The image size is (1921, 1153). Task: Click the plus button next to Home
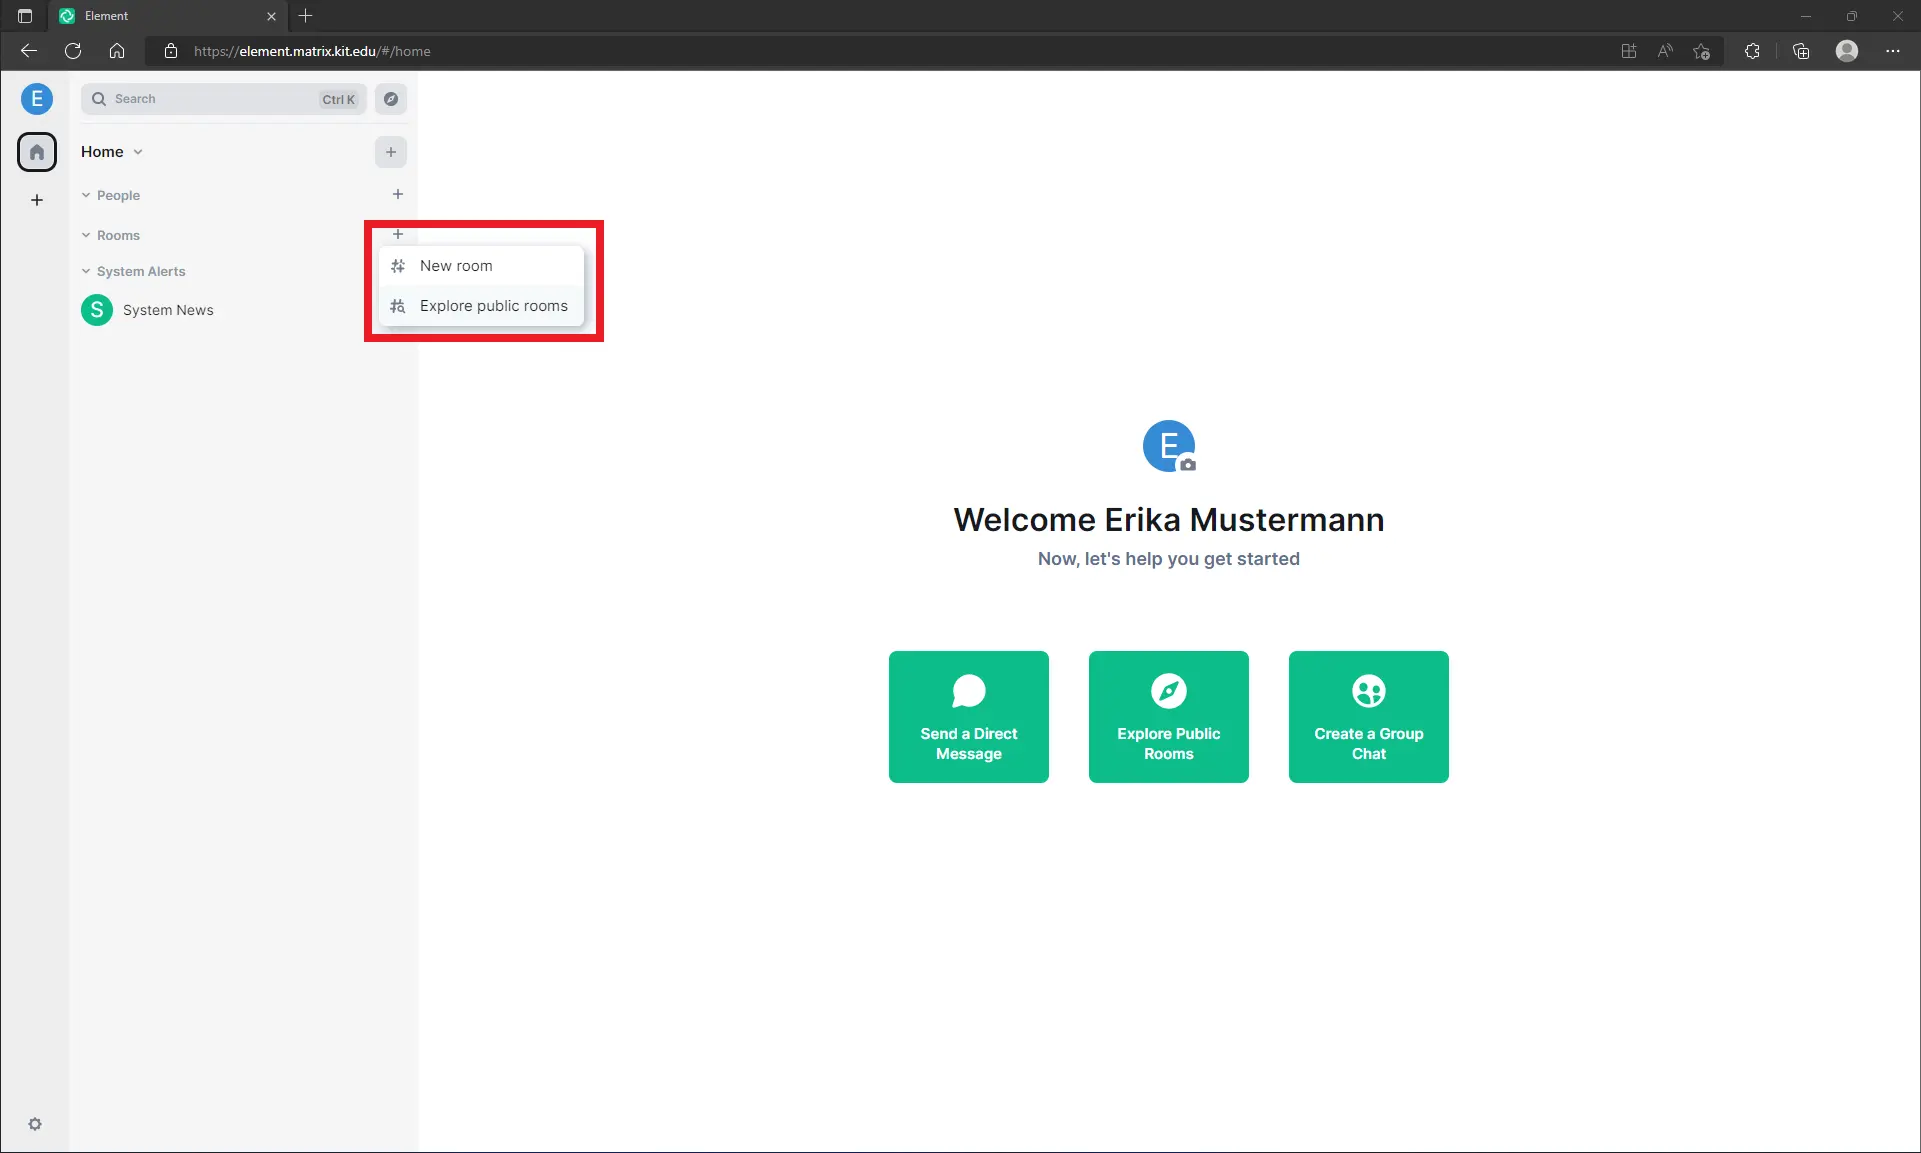click(x=391, y=152)
